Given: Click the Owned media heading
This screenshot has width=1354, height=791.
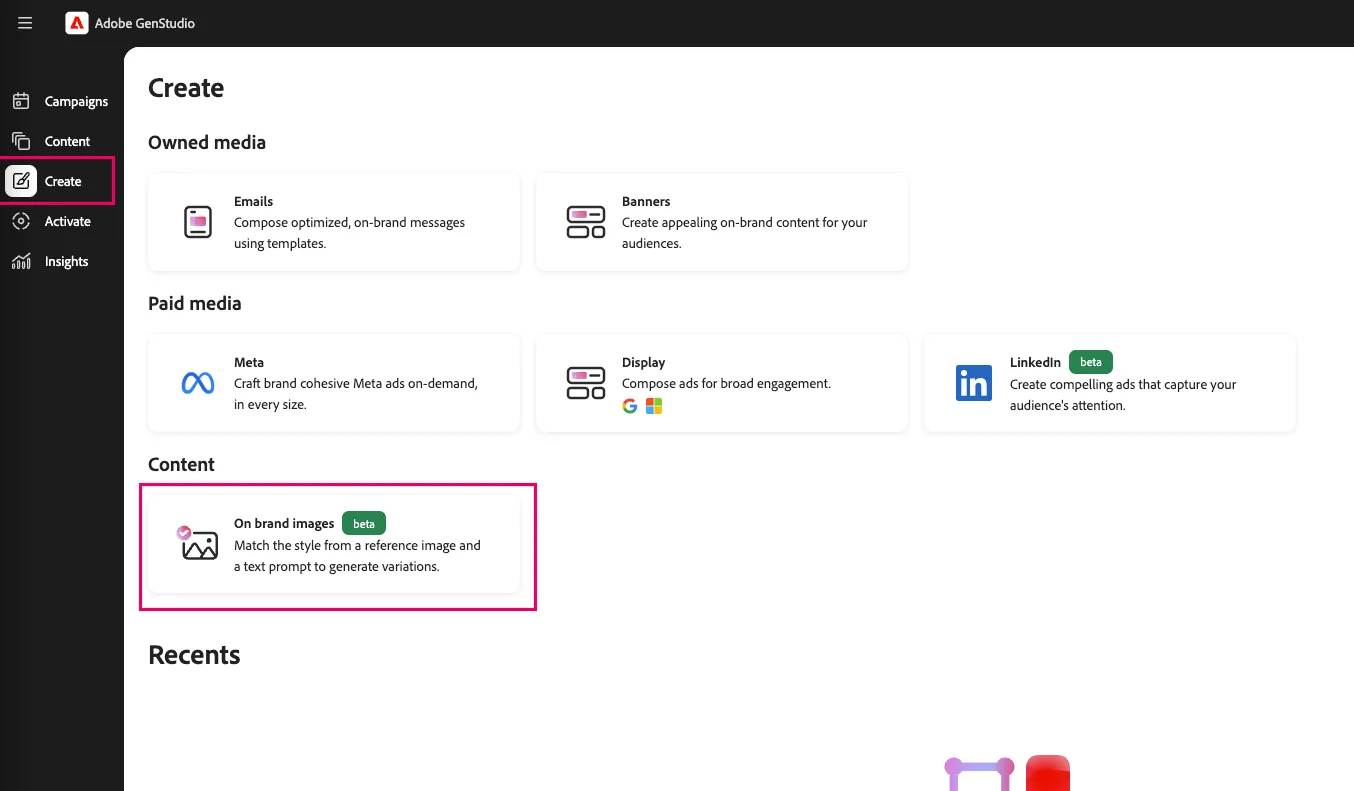Looking at the screenshot, I should coord(207,142).
